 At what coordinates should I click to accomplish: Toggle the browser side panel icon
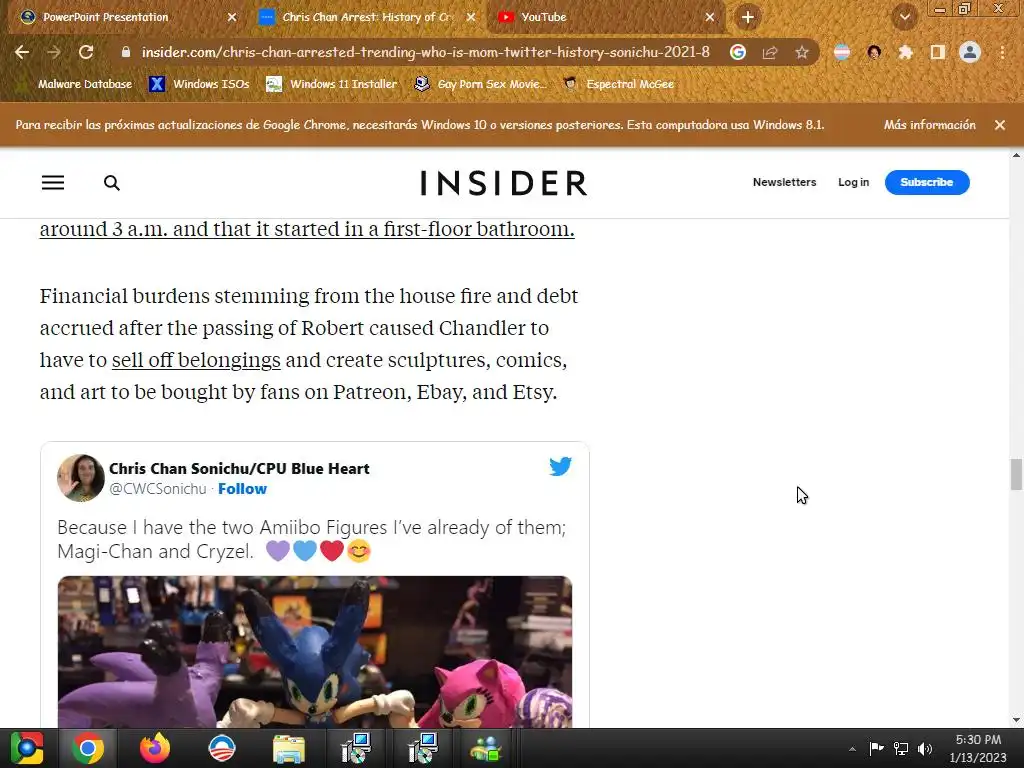938,52
